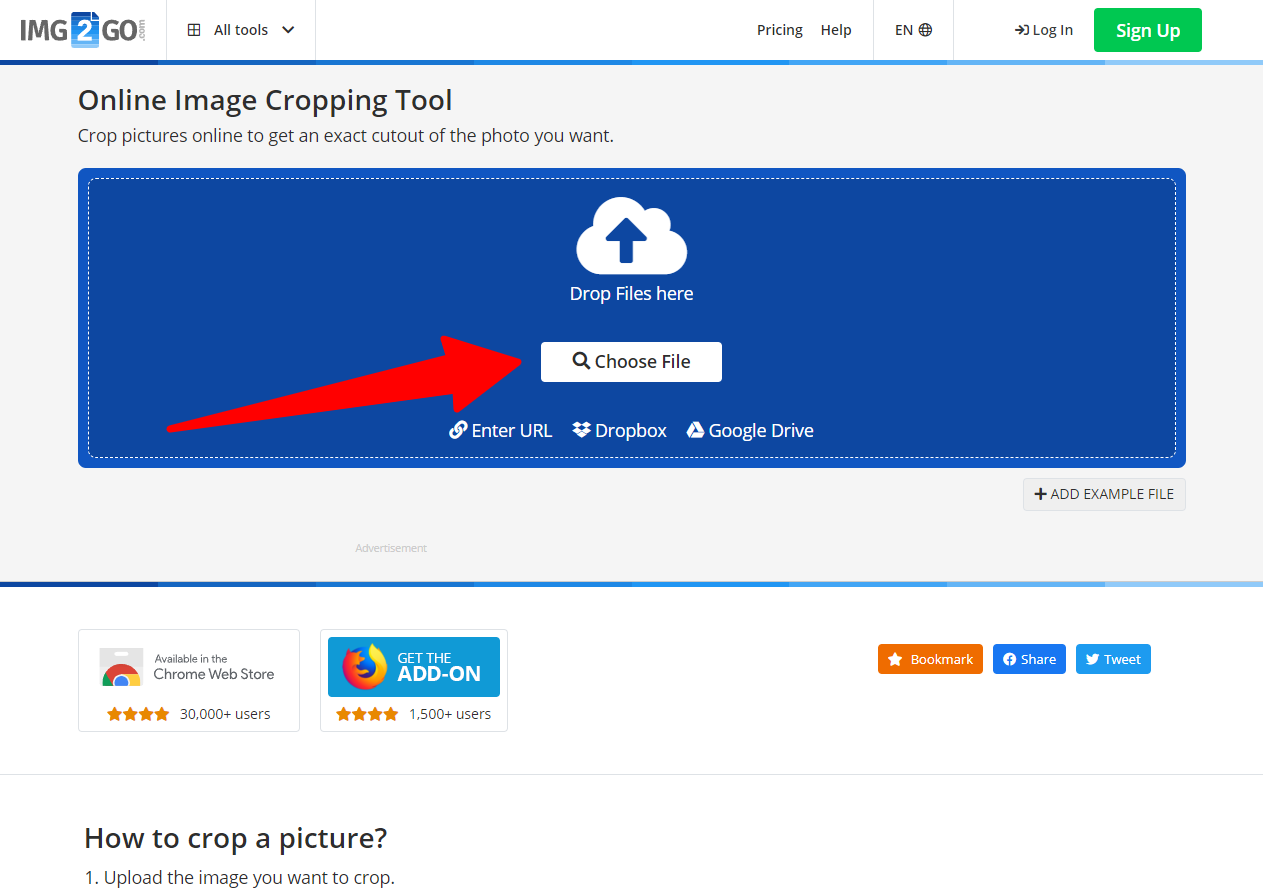
Task: Click the Enter URL chain-link icon
Action: click(x=458, y=430)
